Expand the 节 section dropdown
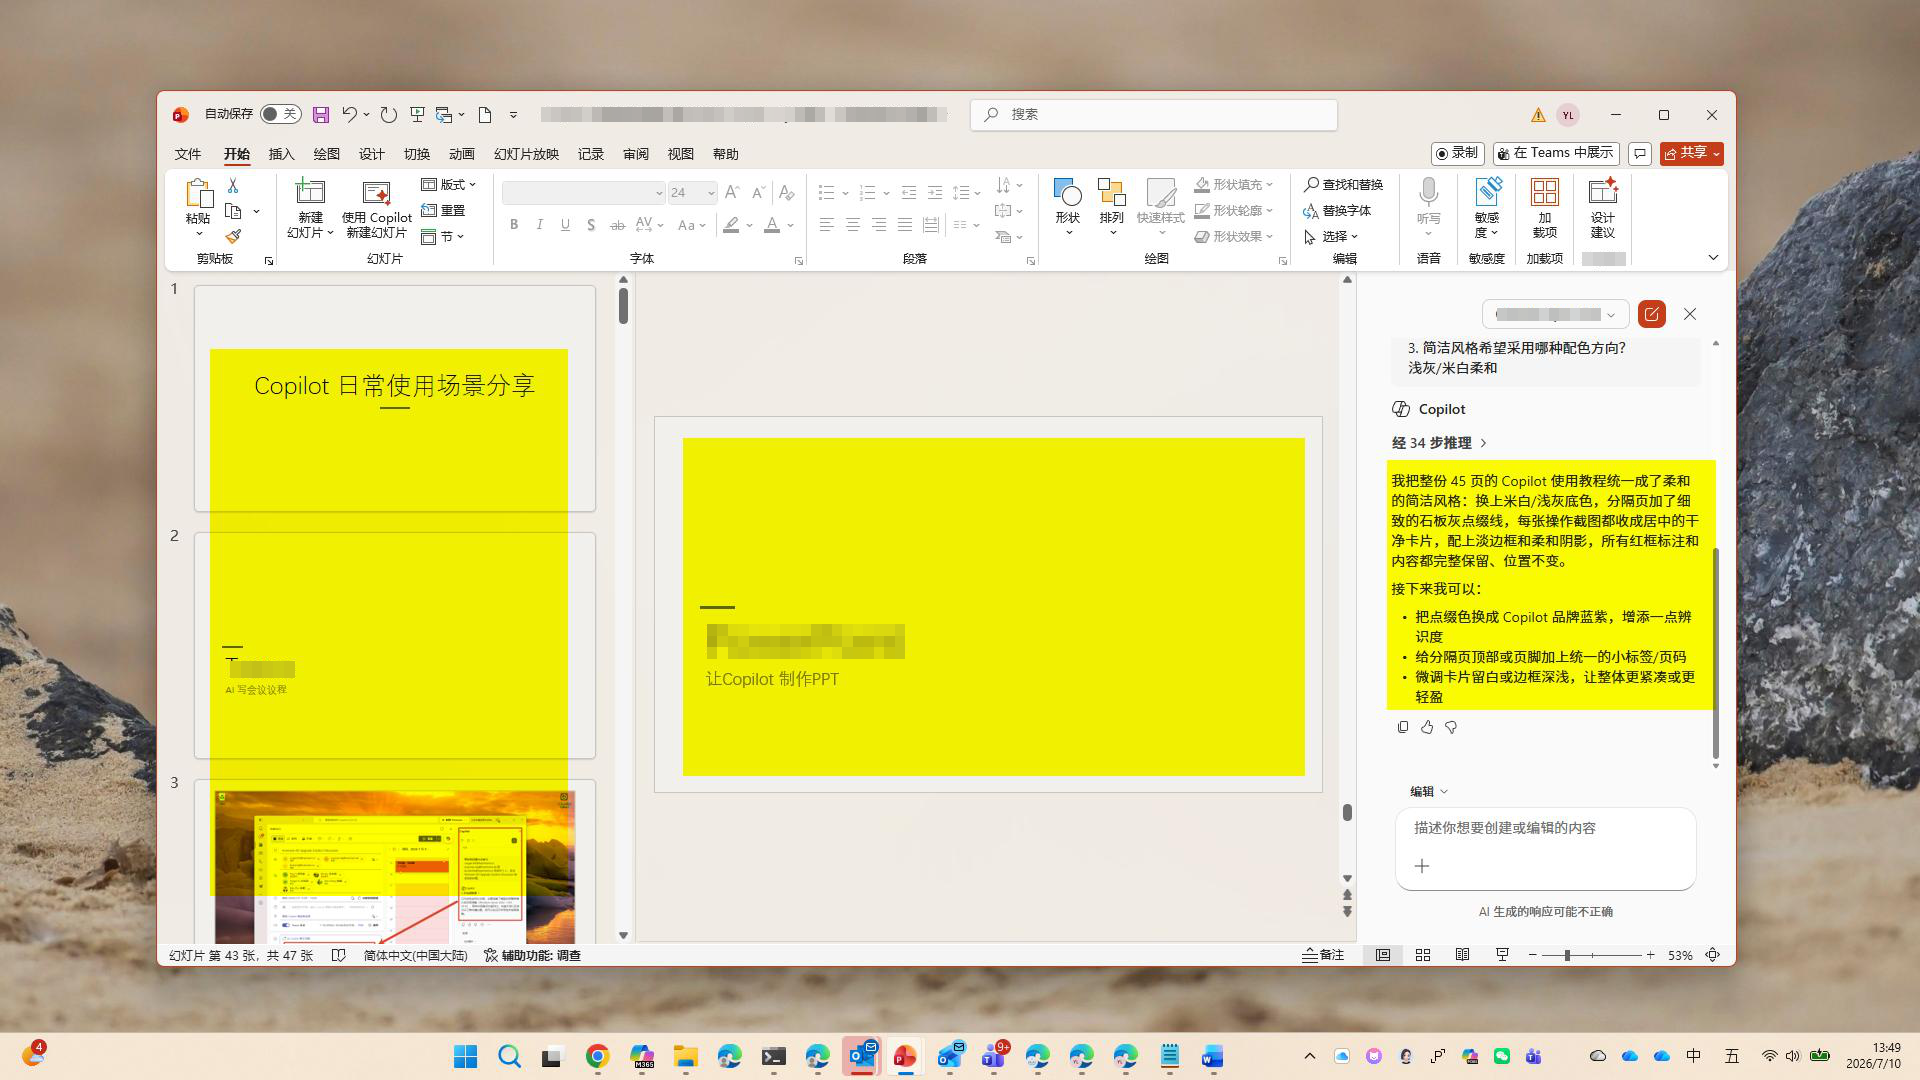This screenshot has height=1080, width=1920. 442,237
